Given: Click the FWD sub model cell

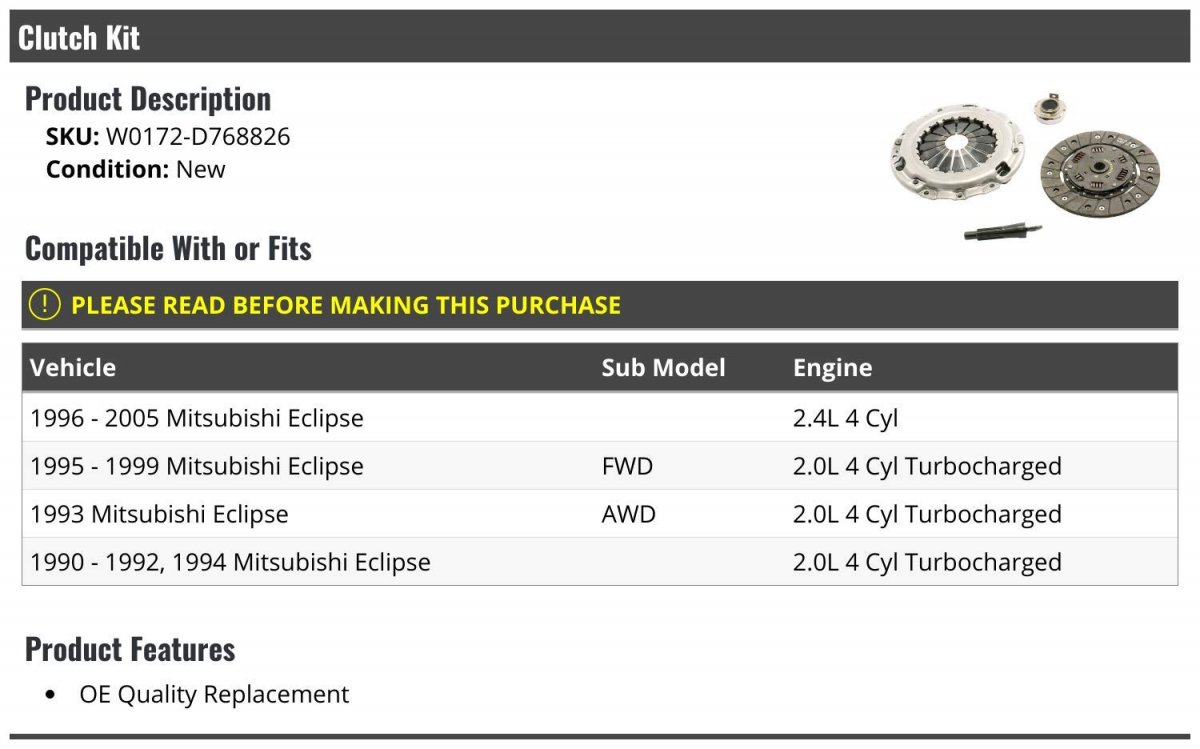Looking at the screenshot, I should [628, 466].
